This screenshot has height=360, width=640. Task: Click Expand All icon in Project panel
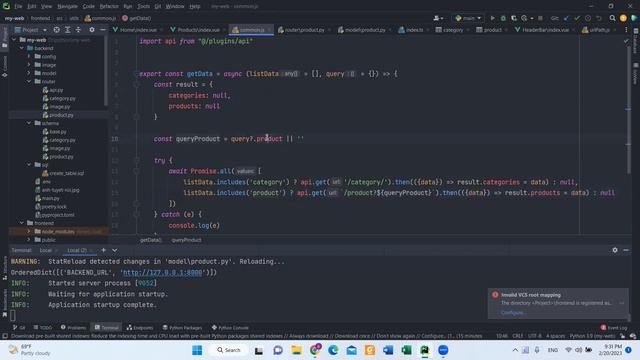(67, 30)
